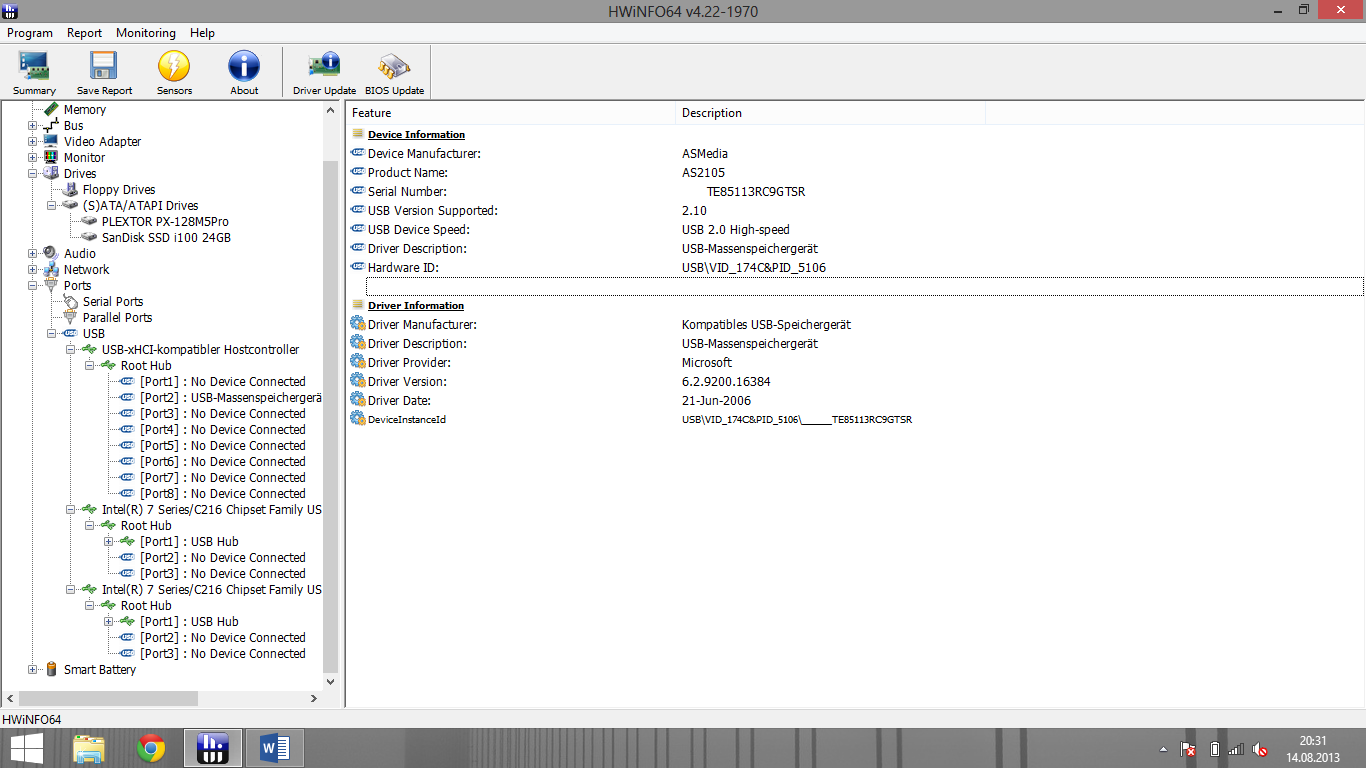
Task: Open the Help menu
Action: coord(202,33)
